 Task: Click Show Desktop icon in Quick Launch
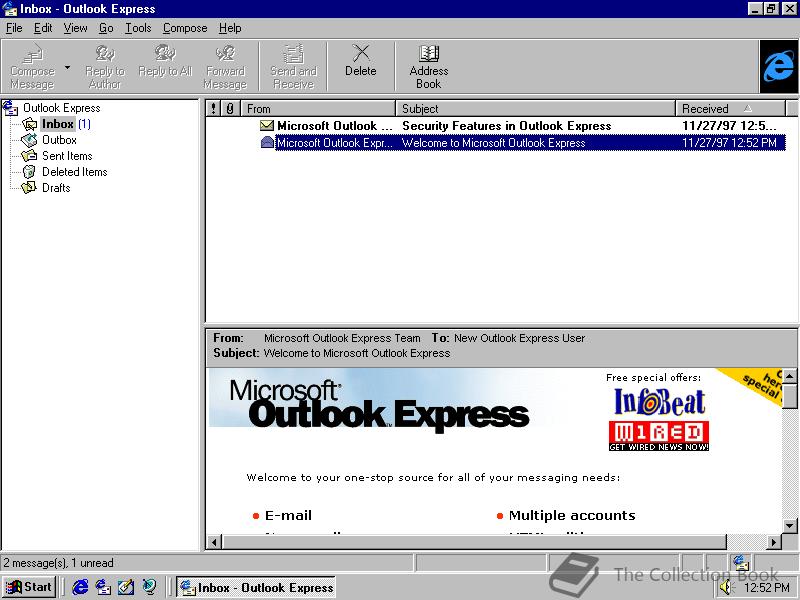(x=126, y=587)
